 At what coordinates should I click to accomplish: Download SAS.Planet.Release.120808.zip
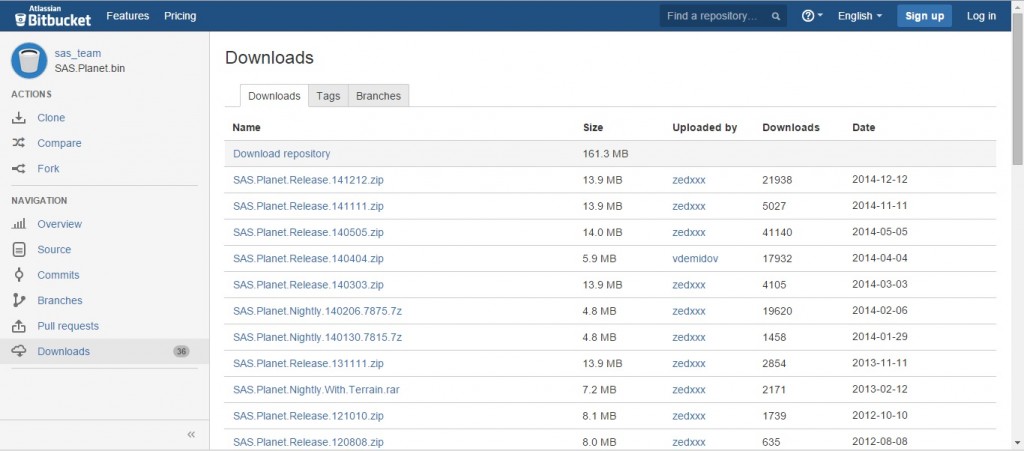[x=308, y=442]
